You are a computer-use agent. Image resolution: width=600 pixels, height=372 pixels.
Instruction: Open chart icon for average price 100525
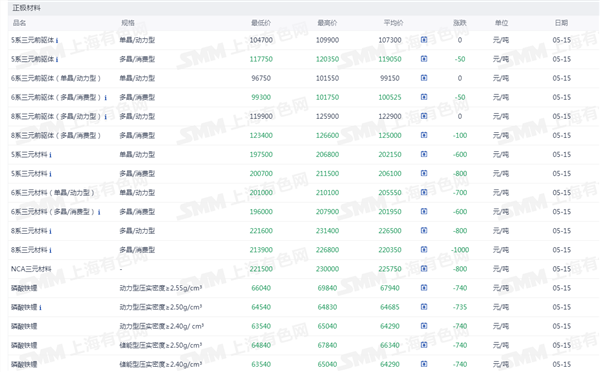point(424,97)
